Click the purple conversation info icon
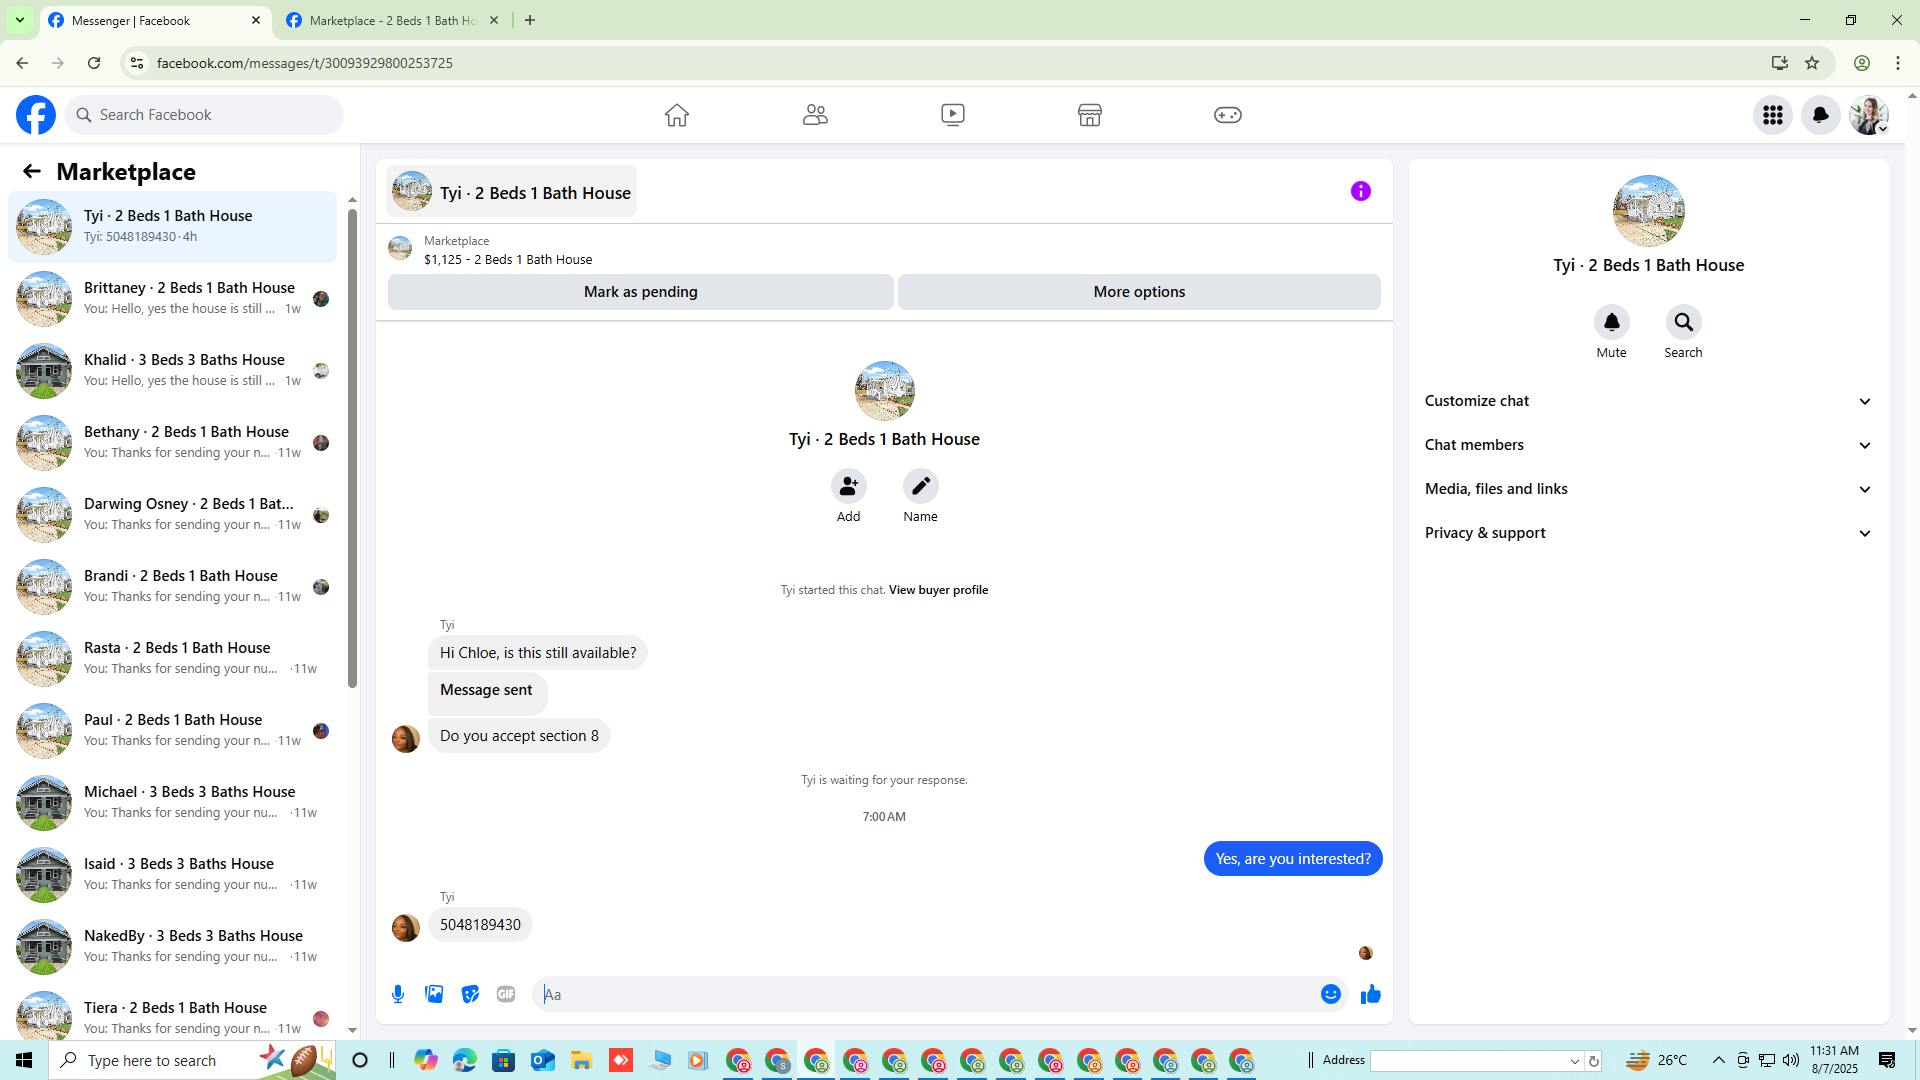This screenshot has width=1920, height=1080. pos(1360,191)
